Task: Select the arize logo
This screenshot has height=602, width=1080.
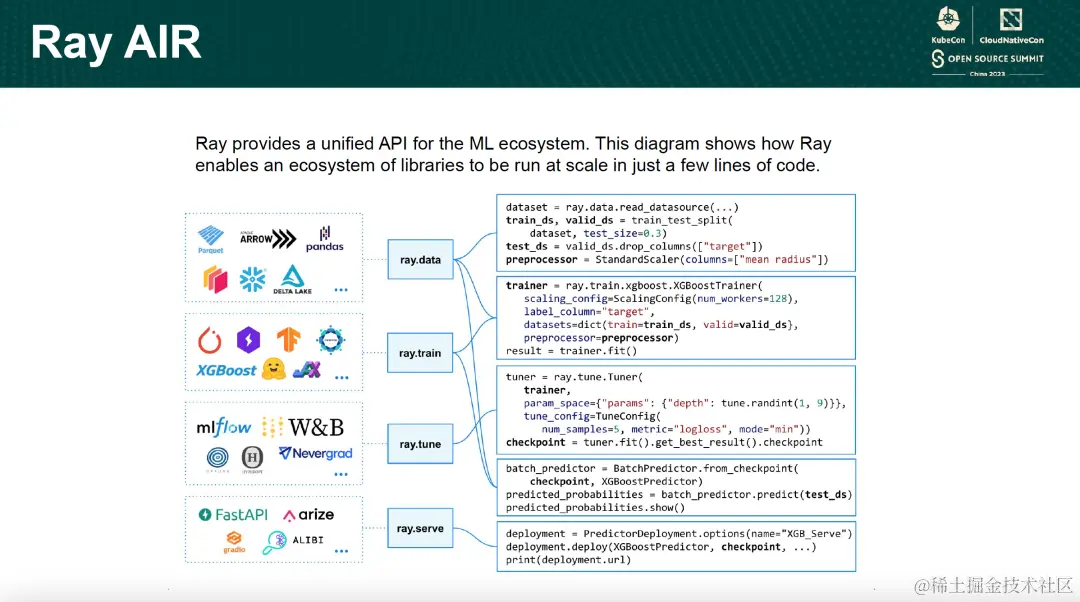Action: click(x=309, y=515)
